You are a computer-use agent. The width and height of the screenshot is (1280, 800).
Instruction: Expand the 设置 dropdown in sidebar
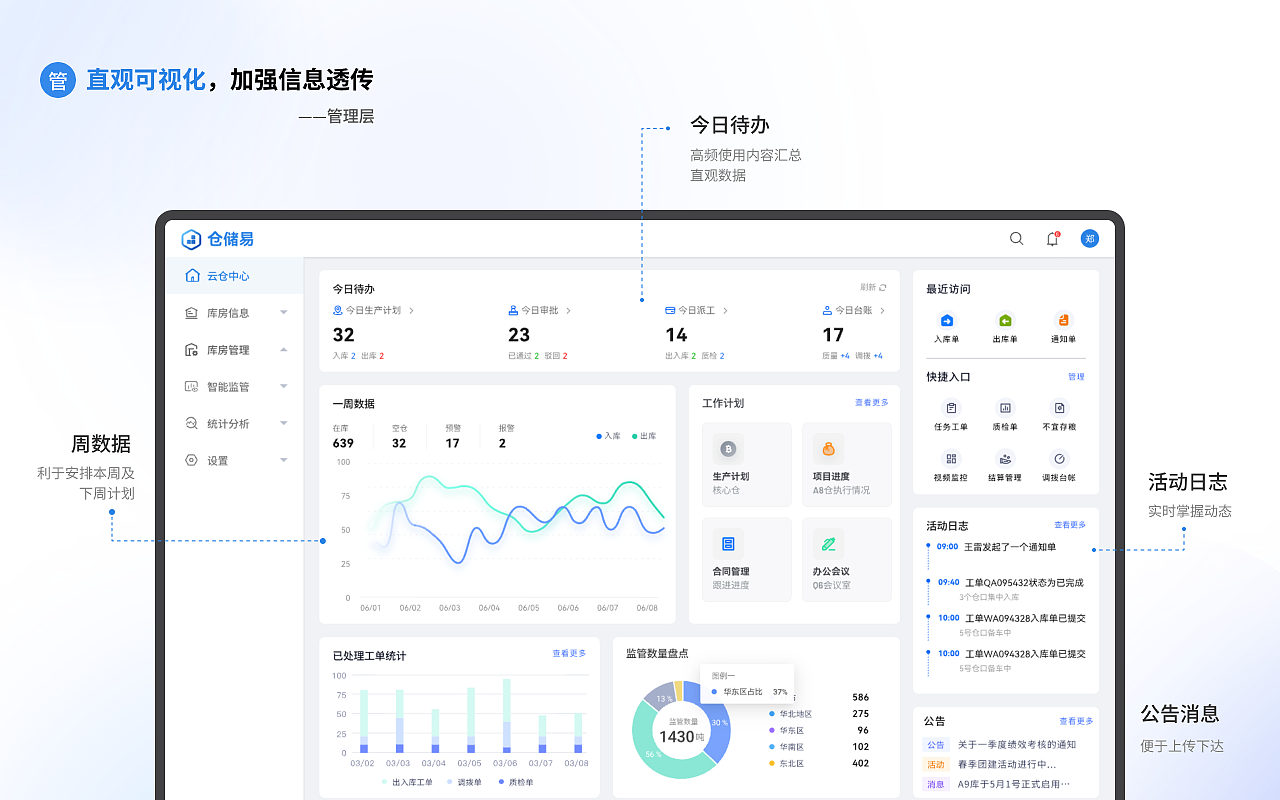click(x=235, y=460)
